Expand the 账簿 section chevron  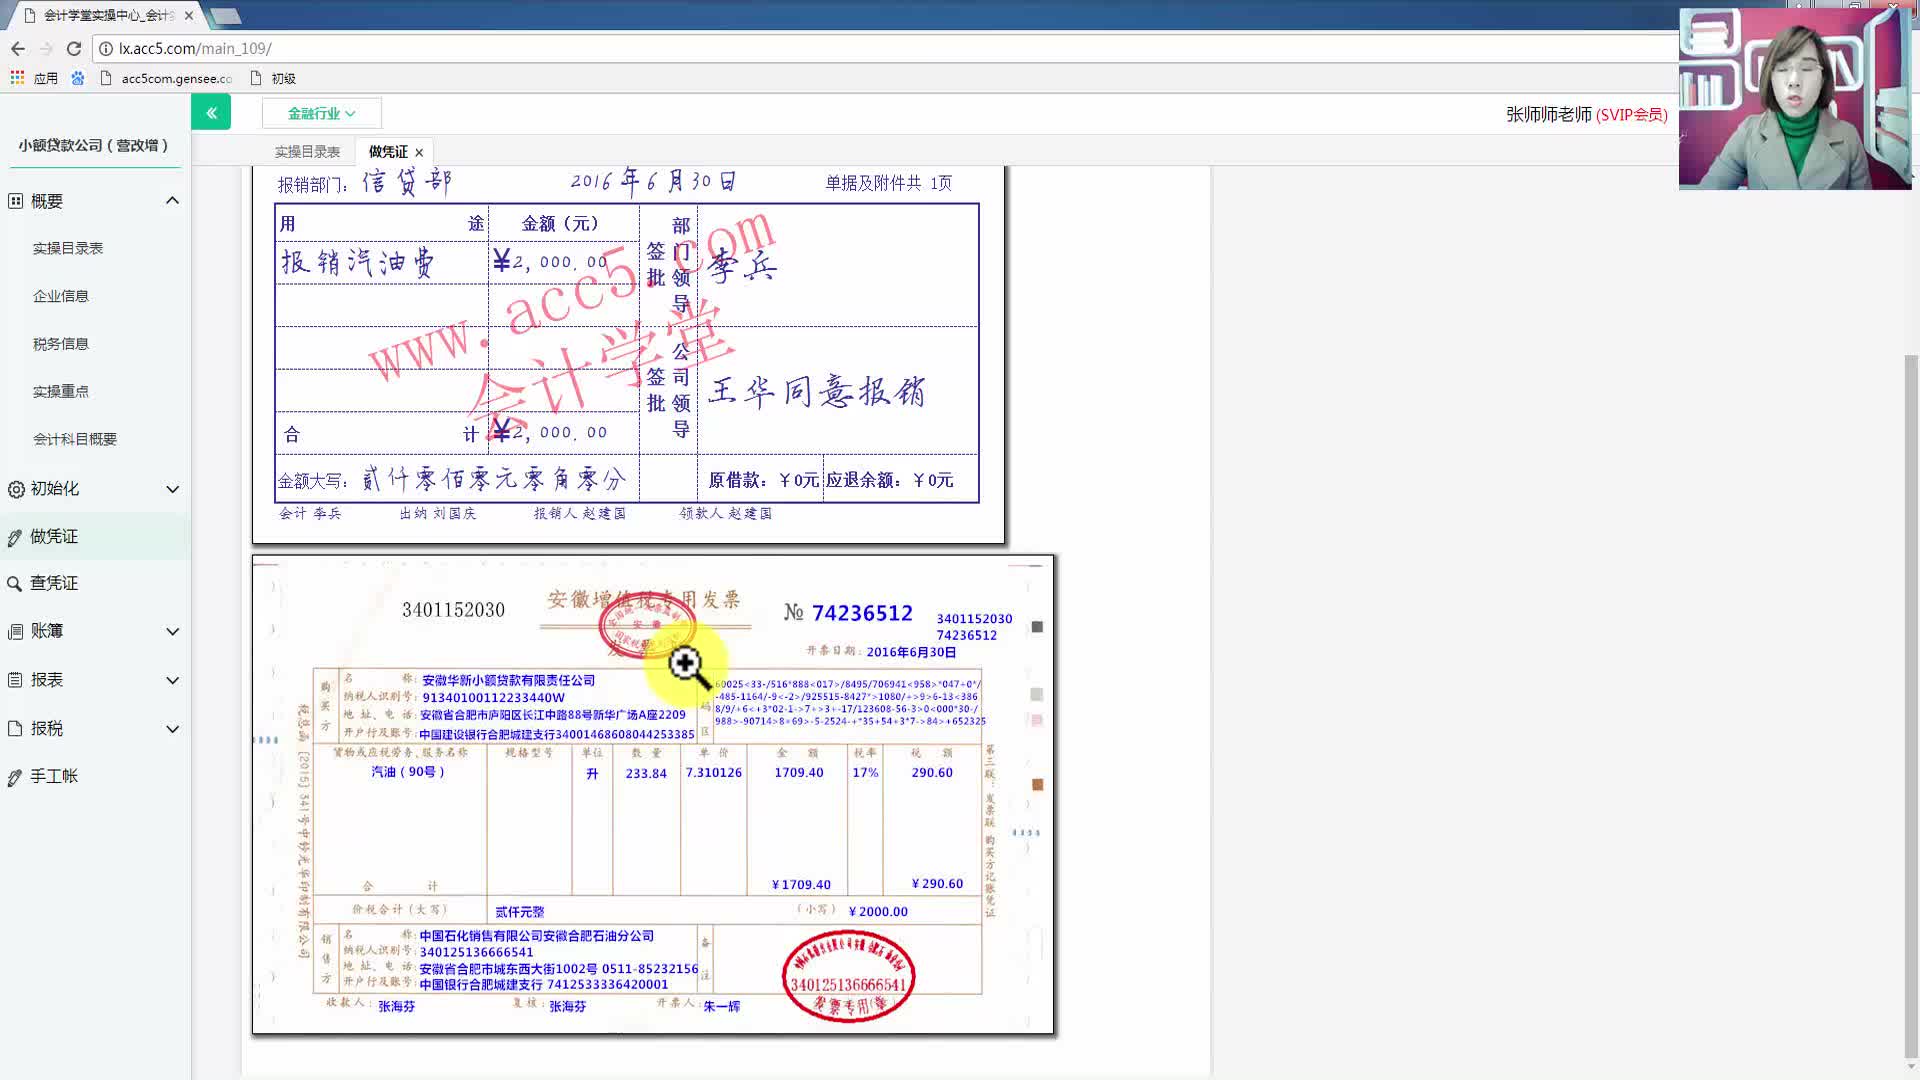172,631
